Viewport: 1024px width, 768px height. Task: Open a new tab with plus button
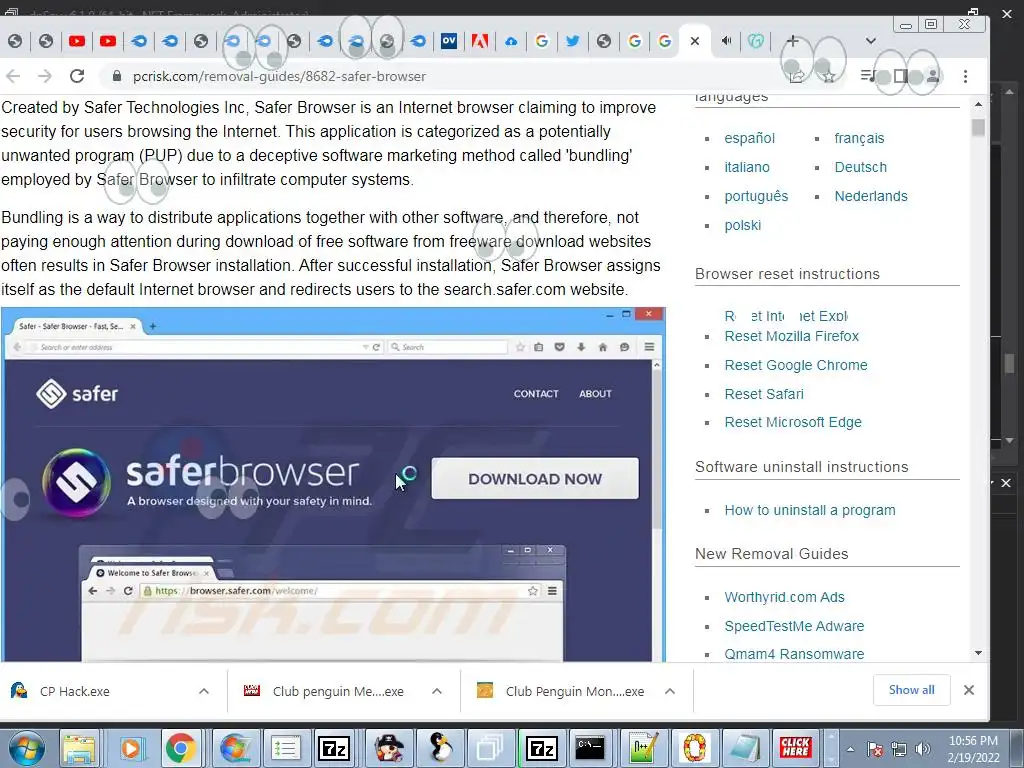(792, 41)
